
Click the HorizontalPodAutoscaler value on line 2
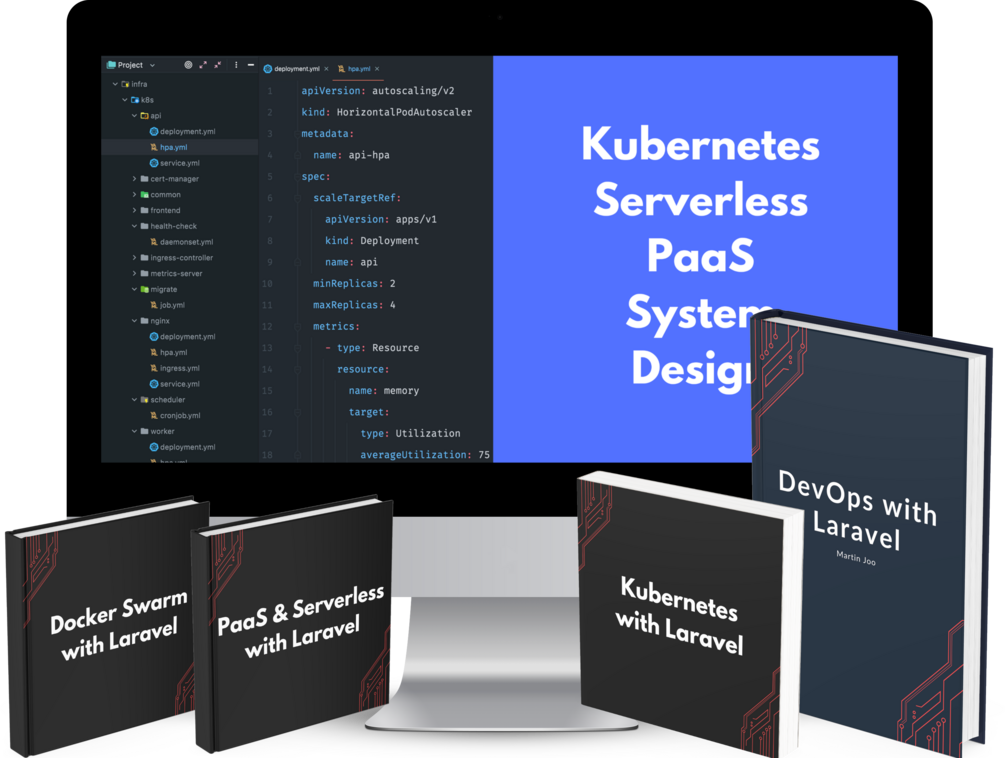(404, 112)
